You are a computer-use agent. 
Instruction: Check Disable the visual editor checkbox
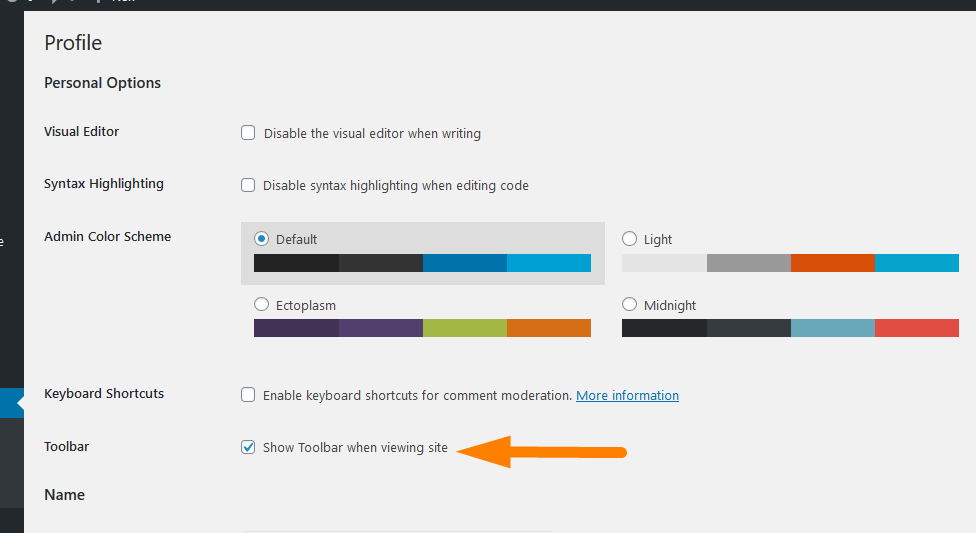248,133
